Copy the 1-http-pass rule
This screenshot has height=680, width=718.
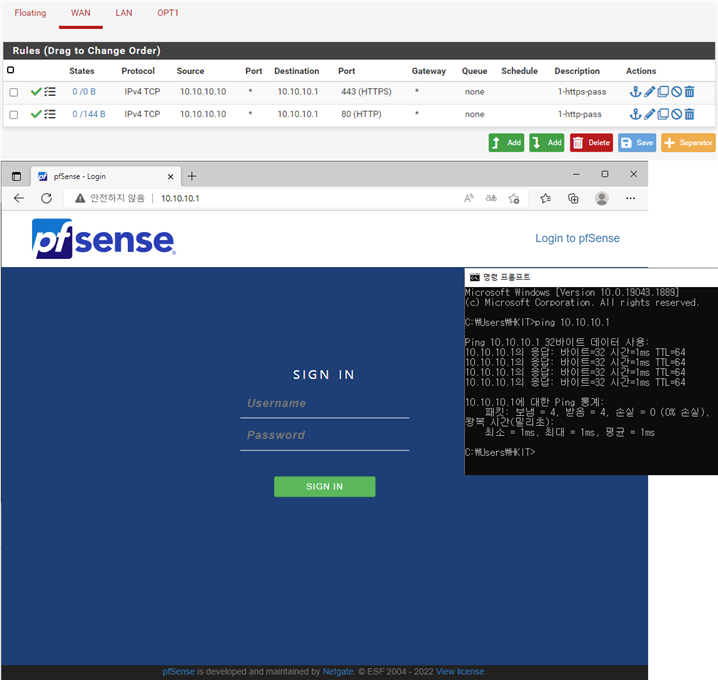[663, 114]
